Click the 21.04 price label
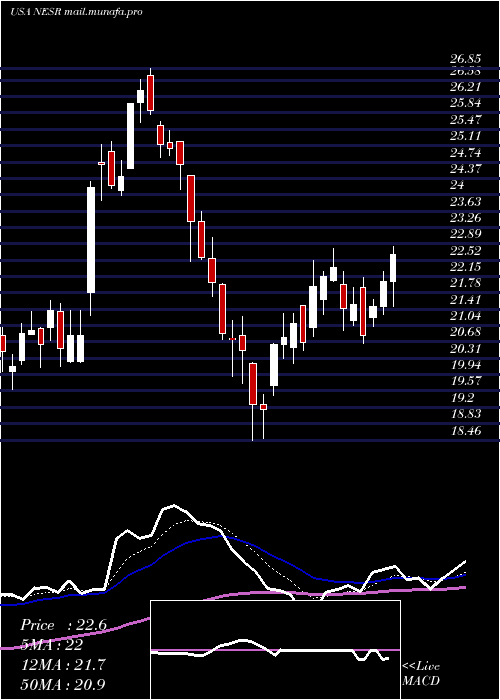This screenshot has height=700, width=500. (465, 316)
